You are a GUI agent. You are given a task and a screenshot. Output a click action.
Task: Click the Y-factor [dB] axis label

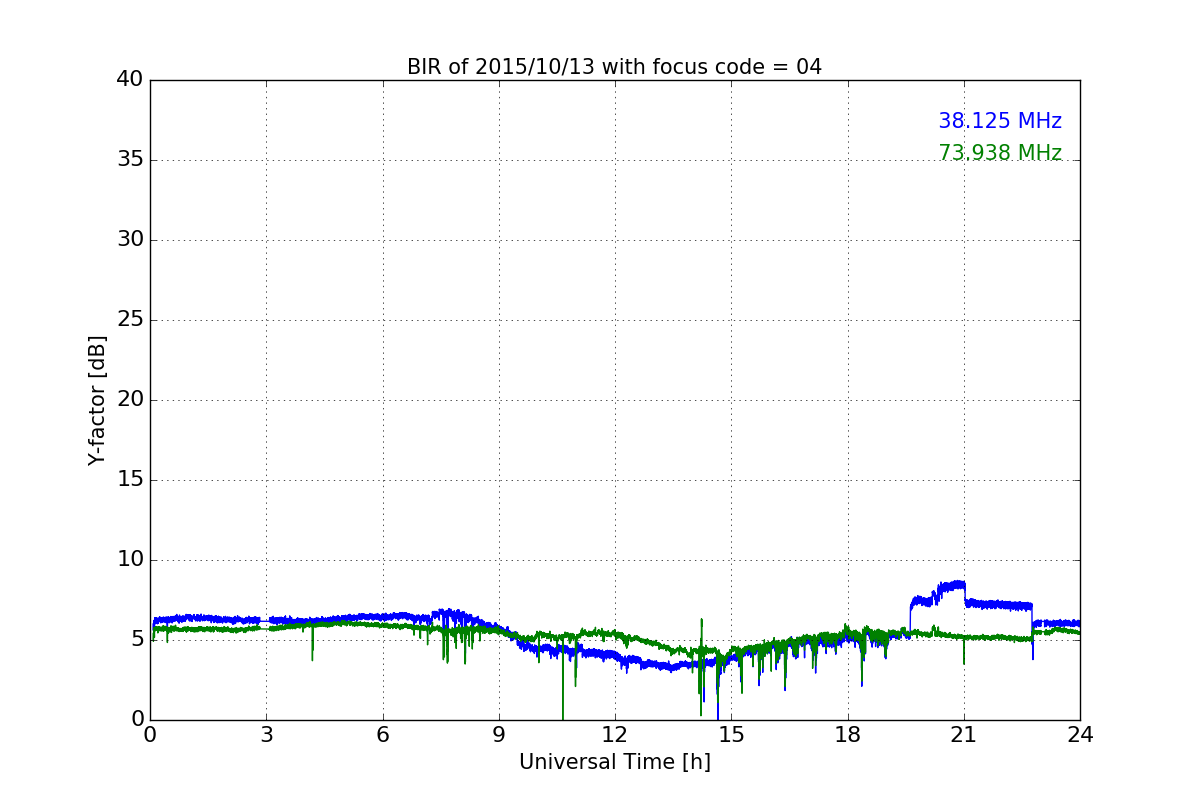[97, 400]
